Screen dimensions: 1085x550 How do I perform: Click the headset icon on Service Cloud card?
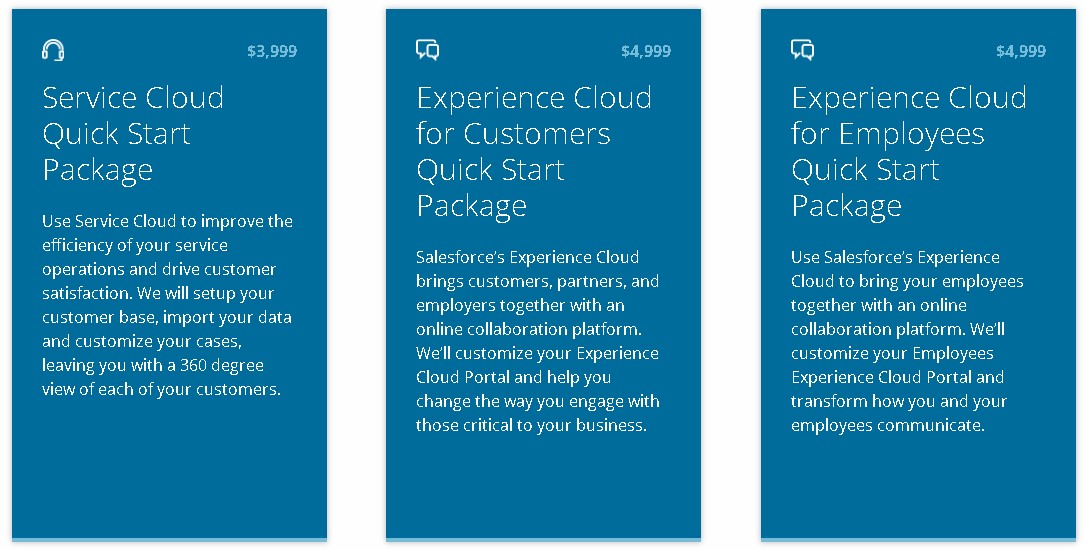(53, 51)
